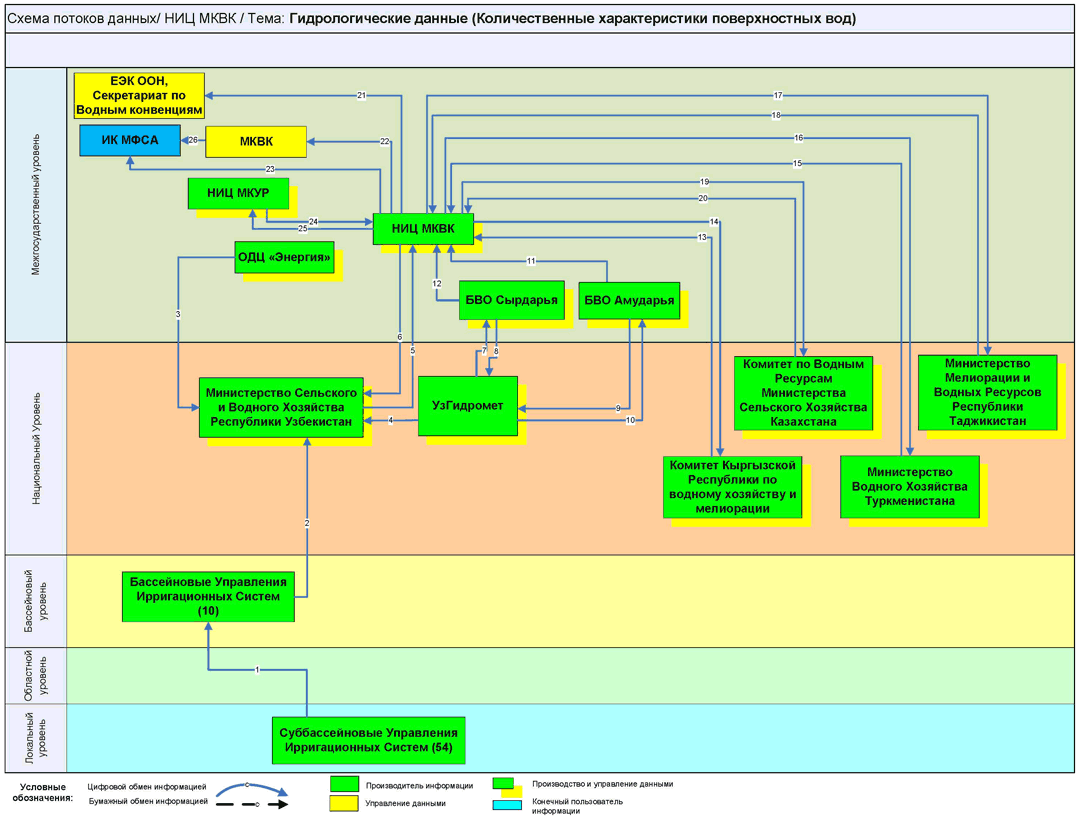Viewport: 1079px width, 819px height.
Task: Click the ОДЦ «Энергия» node
Action: click(x=284, y=257)
